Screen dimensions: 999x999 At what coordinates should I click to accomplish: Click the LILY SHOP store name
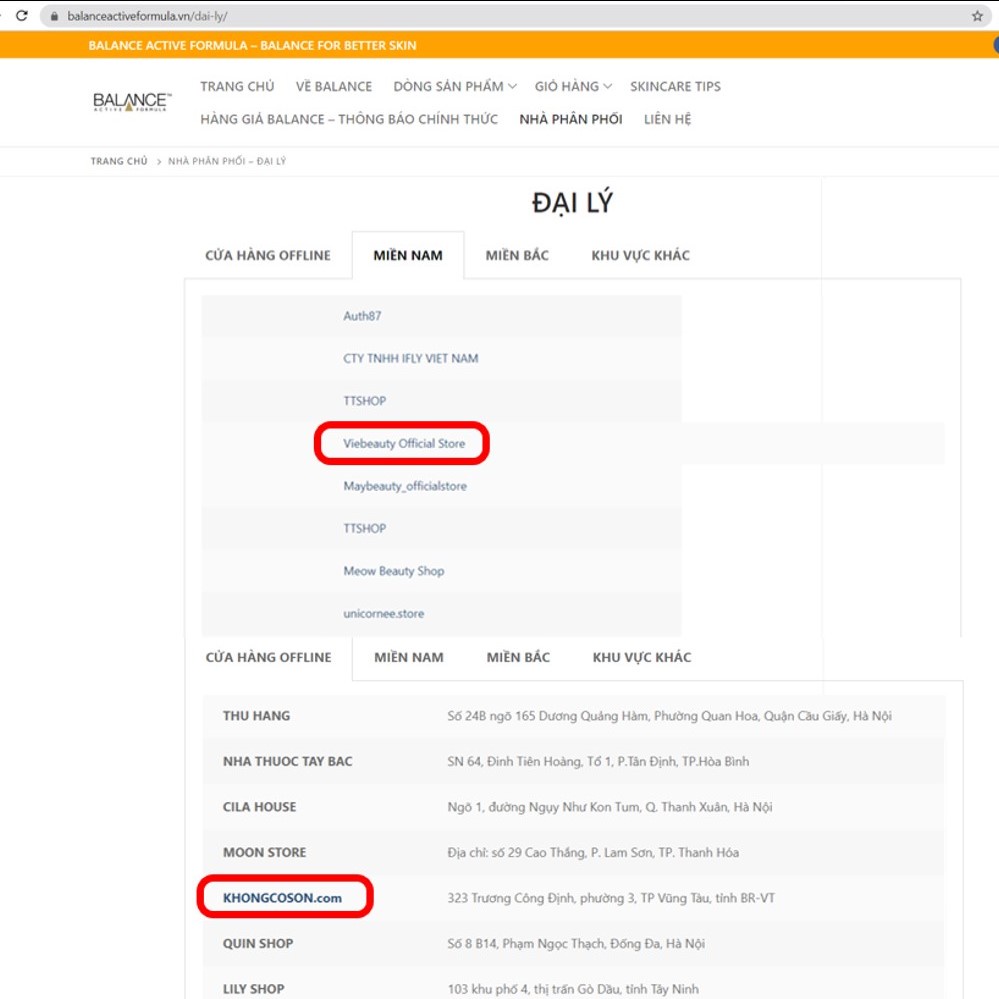[254, 989]
